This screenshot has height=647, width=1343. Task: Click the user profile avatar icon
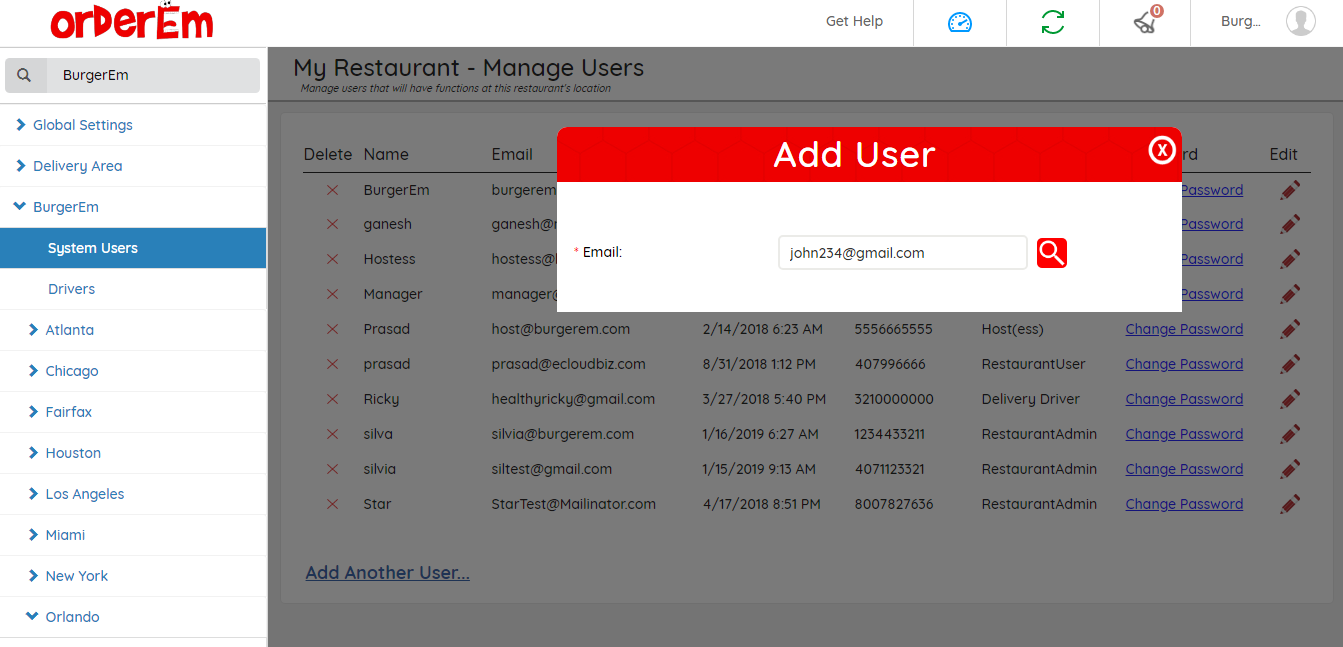(1300, 21)
